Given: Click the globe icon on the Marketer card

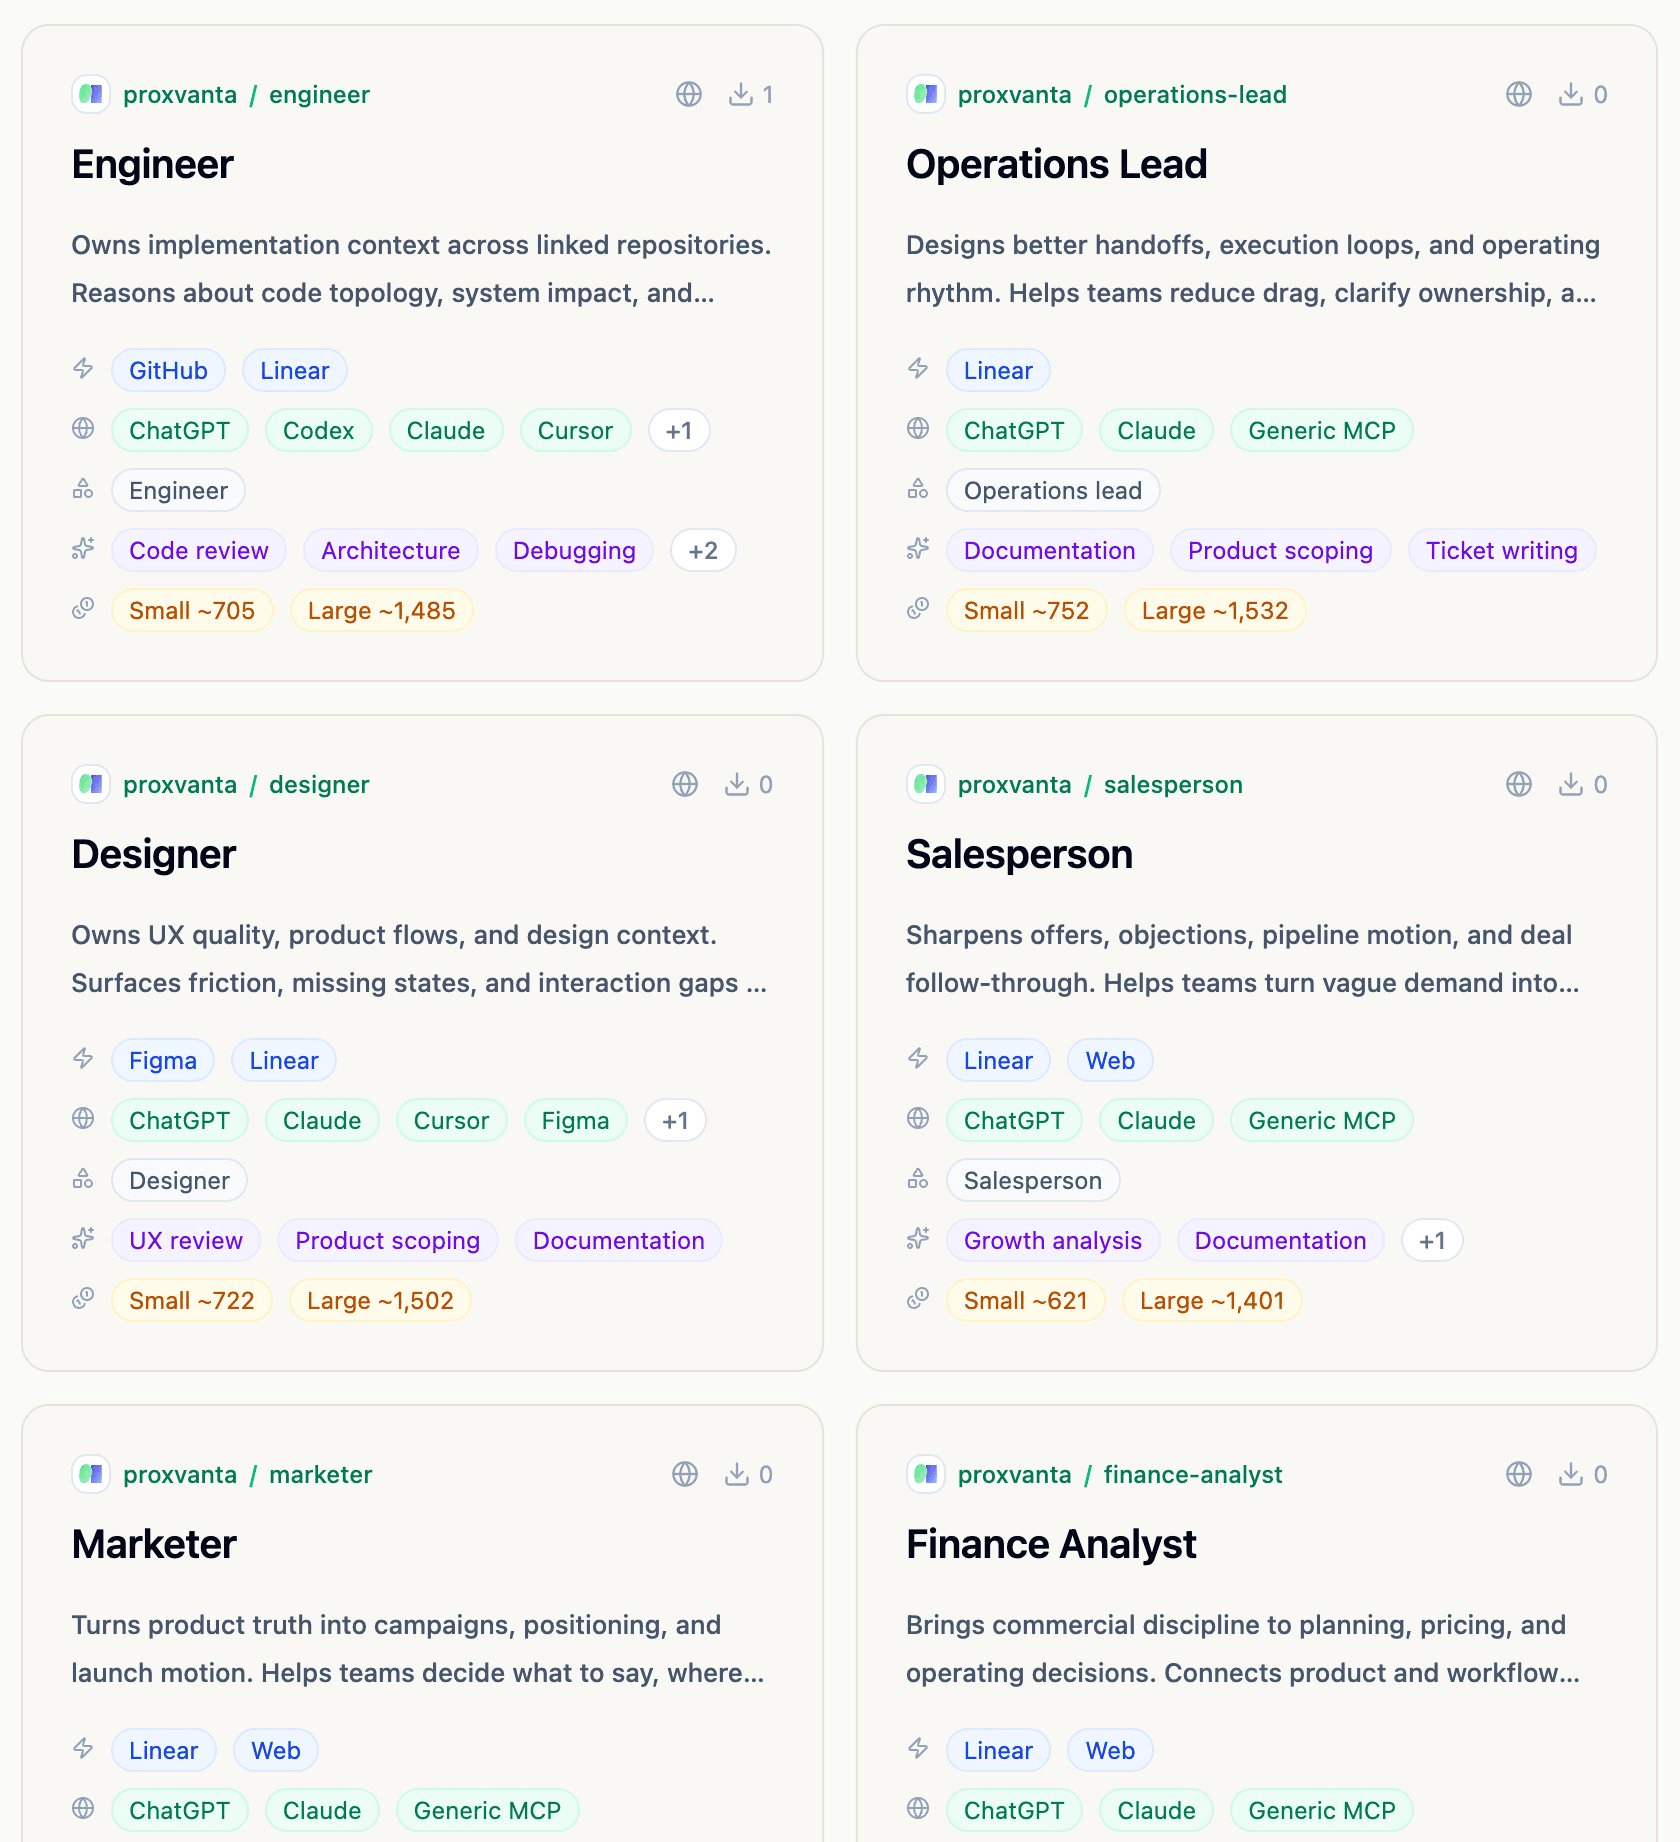Looking at the screenshot, I should tap(685, 1475).
